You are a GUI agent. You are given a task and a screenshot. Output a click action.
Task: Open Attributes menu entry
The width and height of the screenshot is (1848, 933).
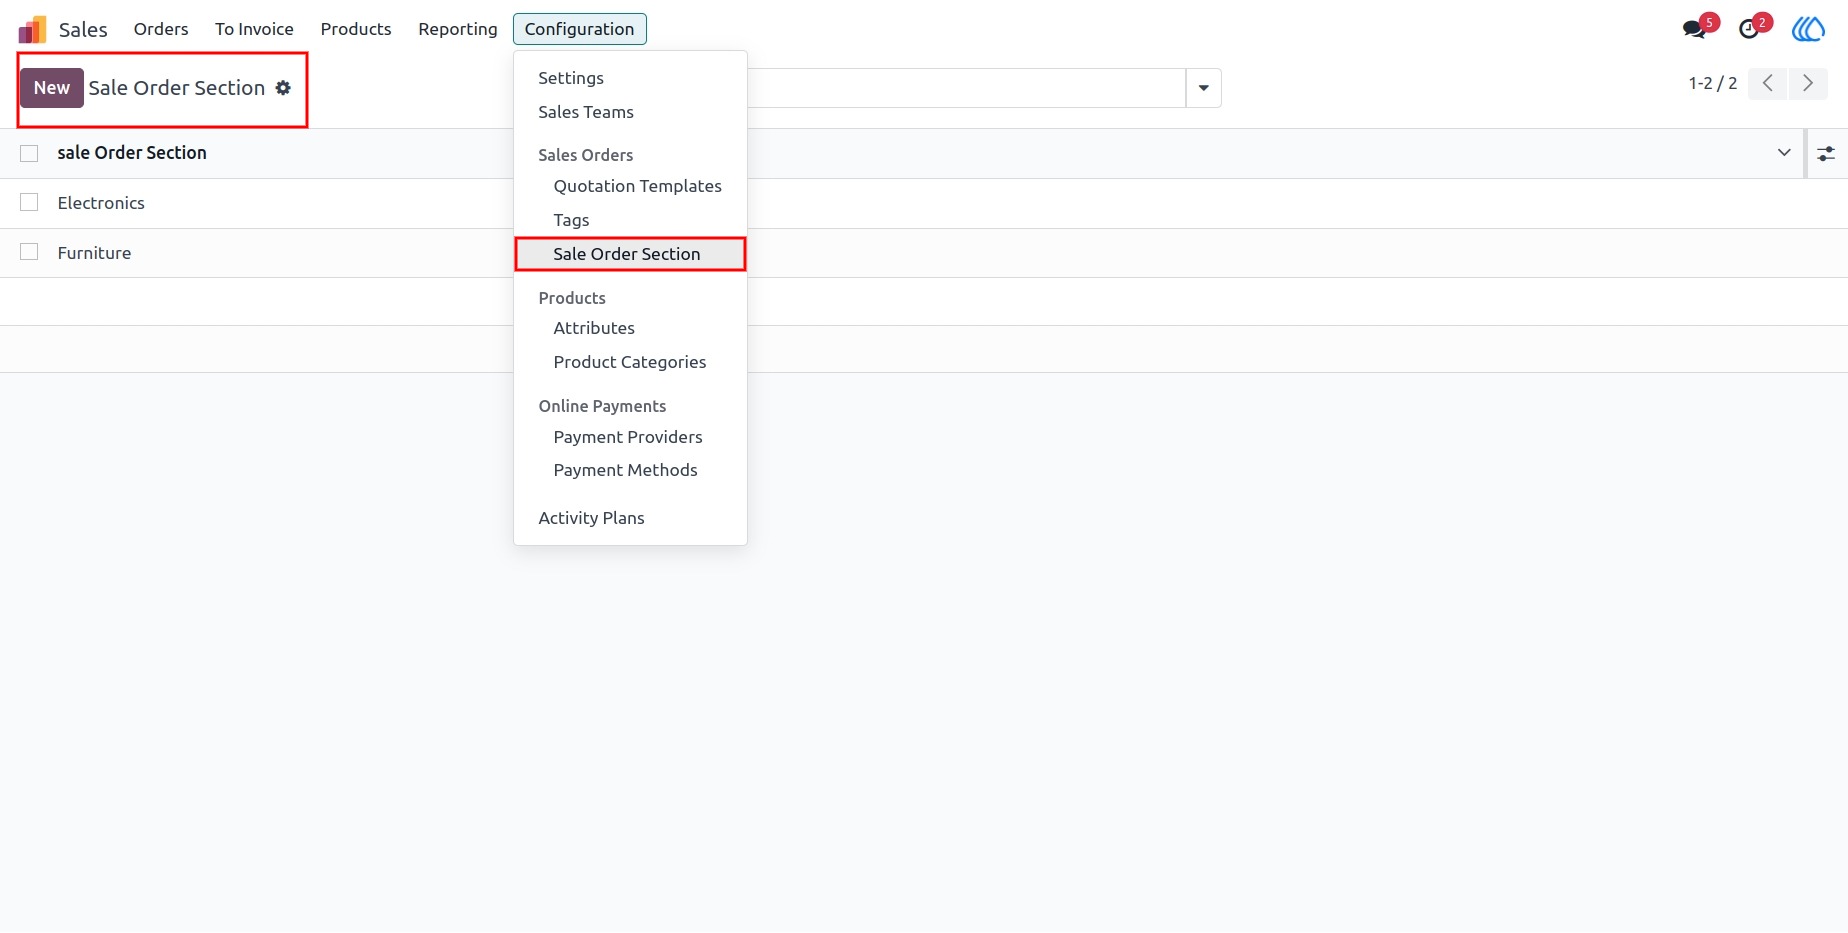click(x=630, y=328)
